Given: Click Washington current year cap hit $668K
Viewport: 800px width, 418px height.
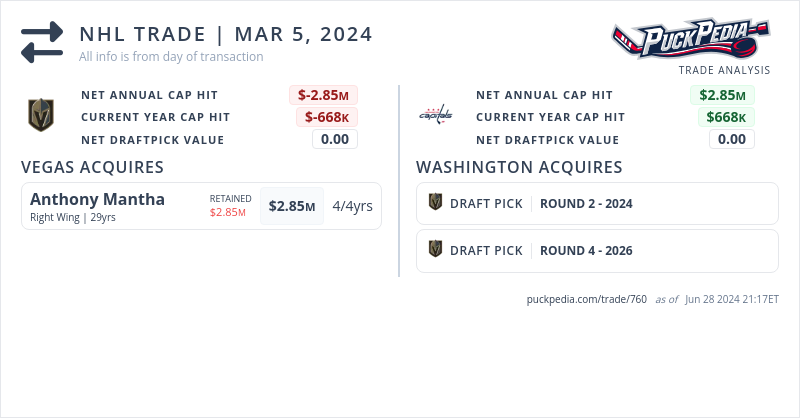Looking at the screenshot, I should click(x=725, y=117).
